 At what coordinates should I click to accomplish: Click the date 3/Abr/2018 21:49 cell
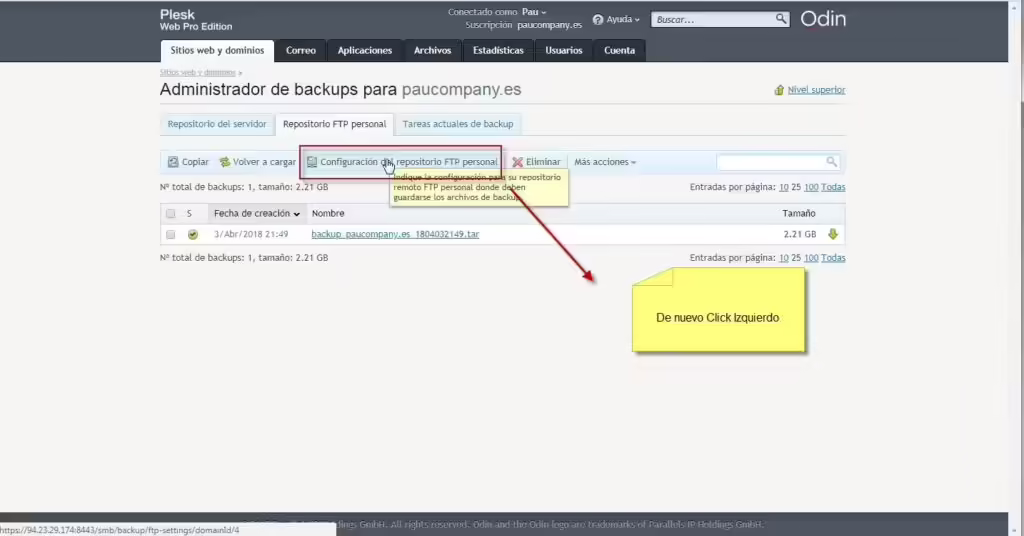coord(251,234)
